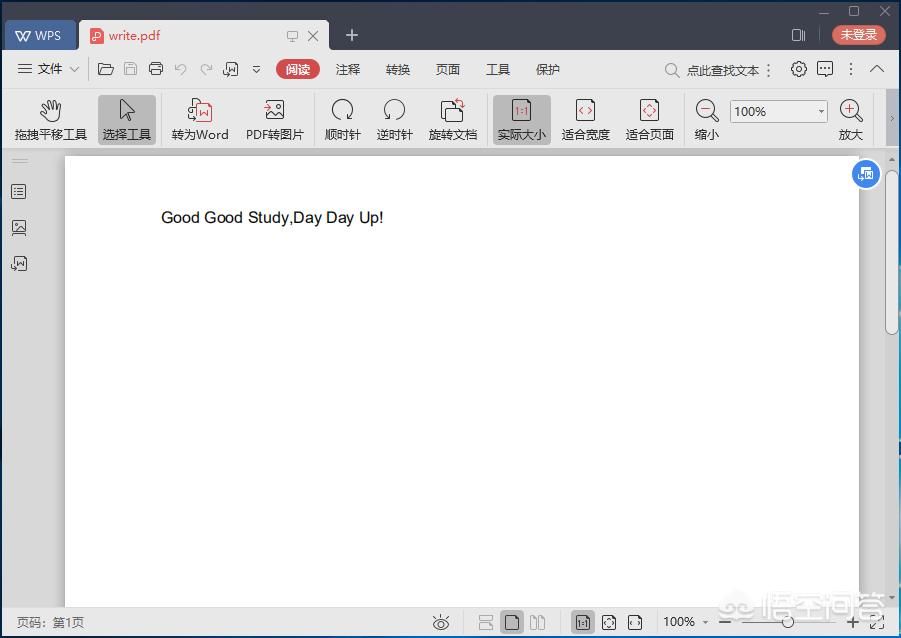
Task: Convert the PDF to Word (转为Word)
Action: coord(200,120)
